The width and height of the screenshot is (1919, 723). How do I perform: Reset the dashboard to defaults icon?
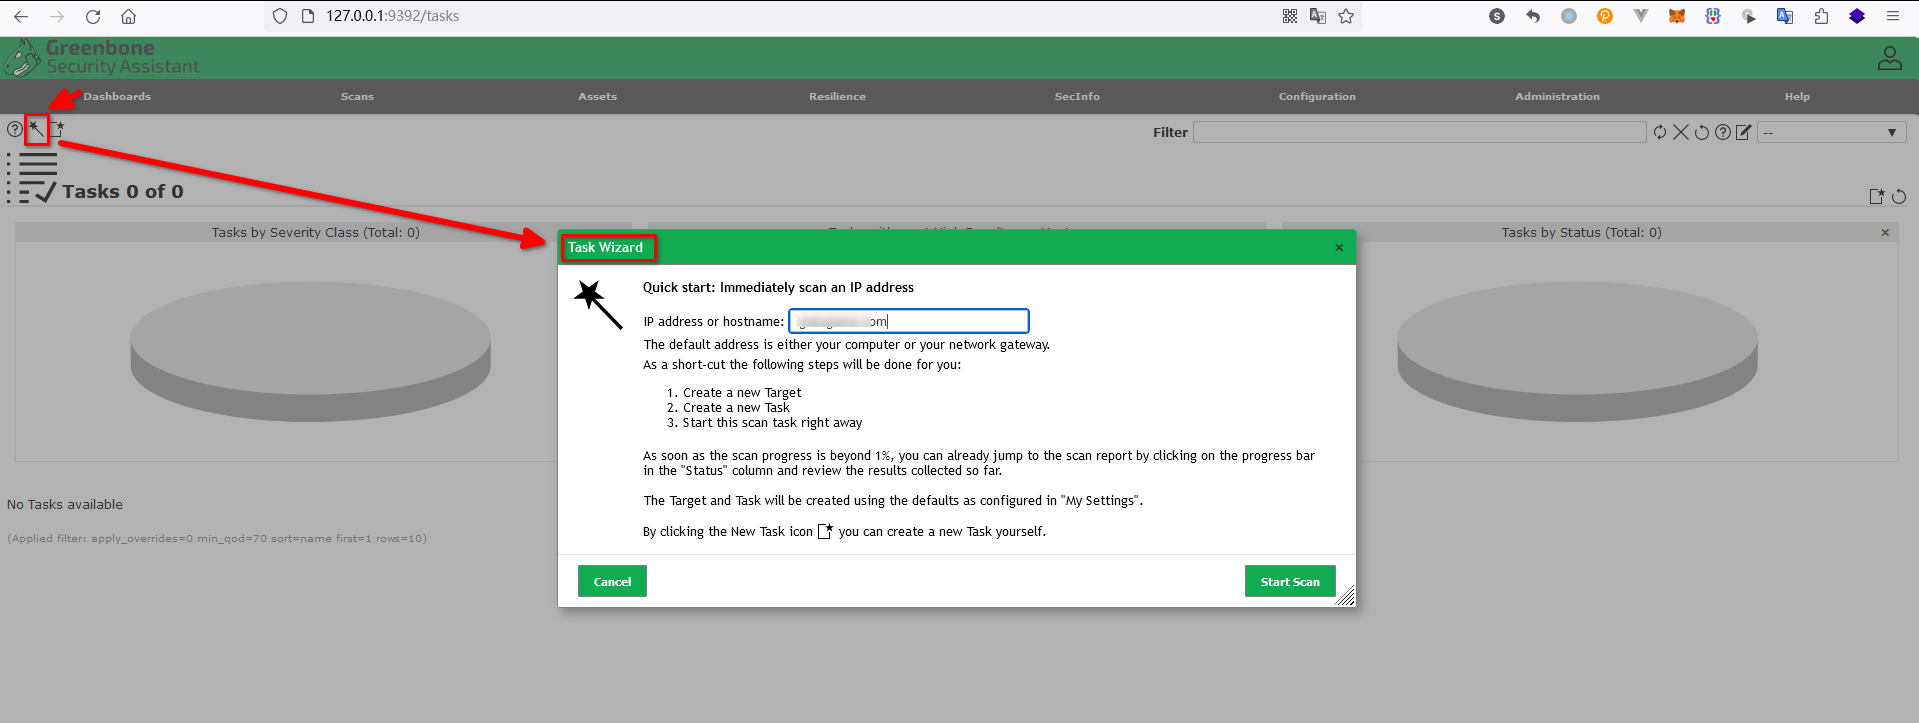1899,197
